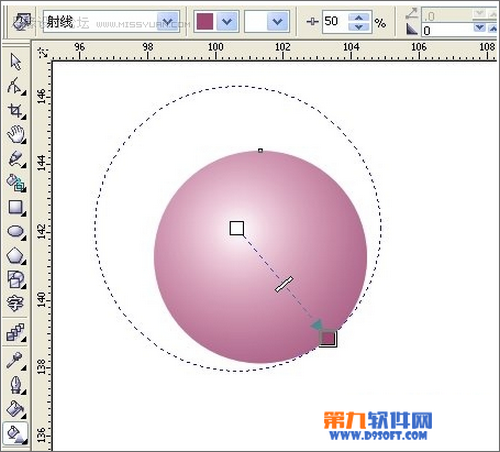Select the Freehand drawing tool
500x452 pixels.
[16, 159]
